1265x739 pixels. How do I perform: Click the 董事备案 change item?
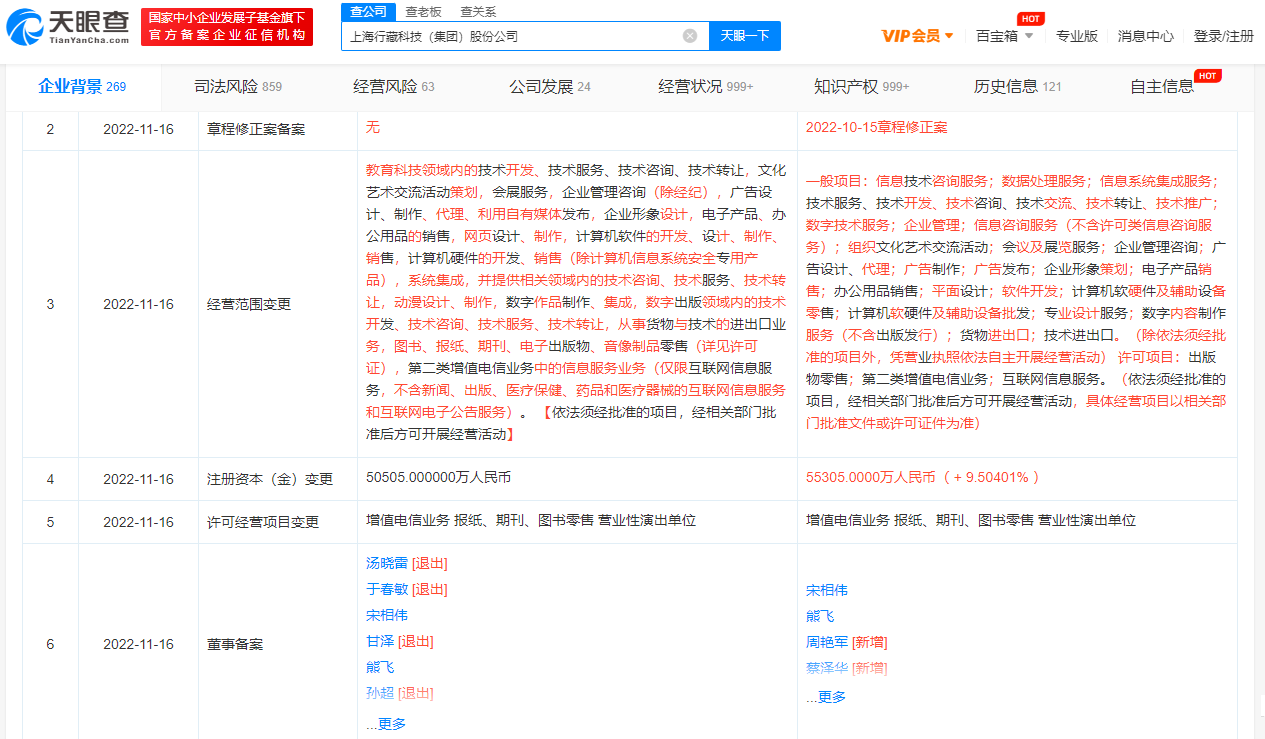click(x=235, y=644)
